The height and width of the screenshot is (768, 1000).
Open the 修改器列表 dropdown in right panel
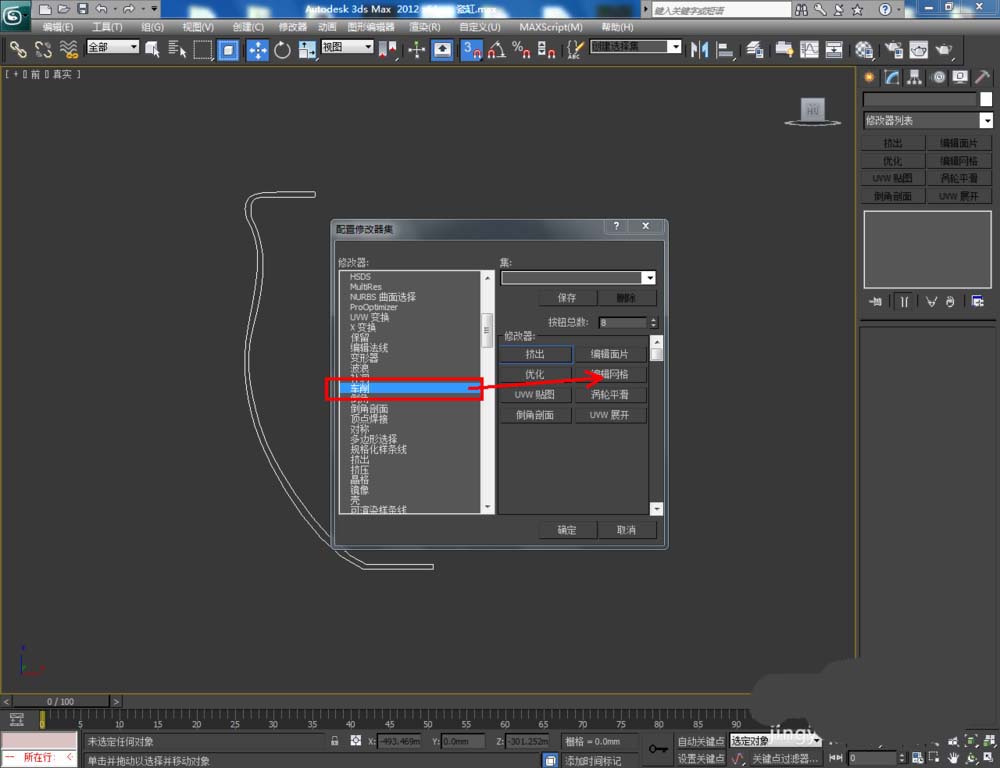coord(928,120)
